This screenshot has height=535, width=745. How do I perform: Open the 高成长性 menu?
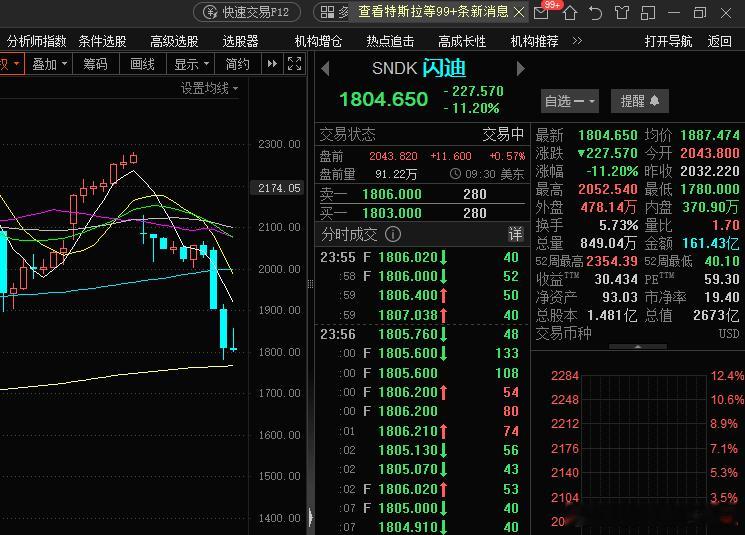coord(462,41)
